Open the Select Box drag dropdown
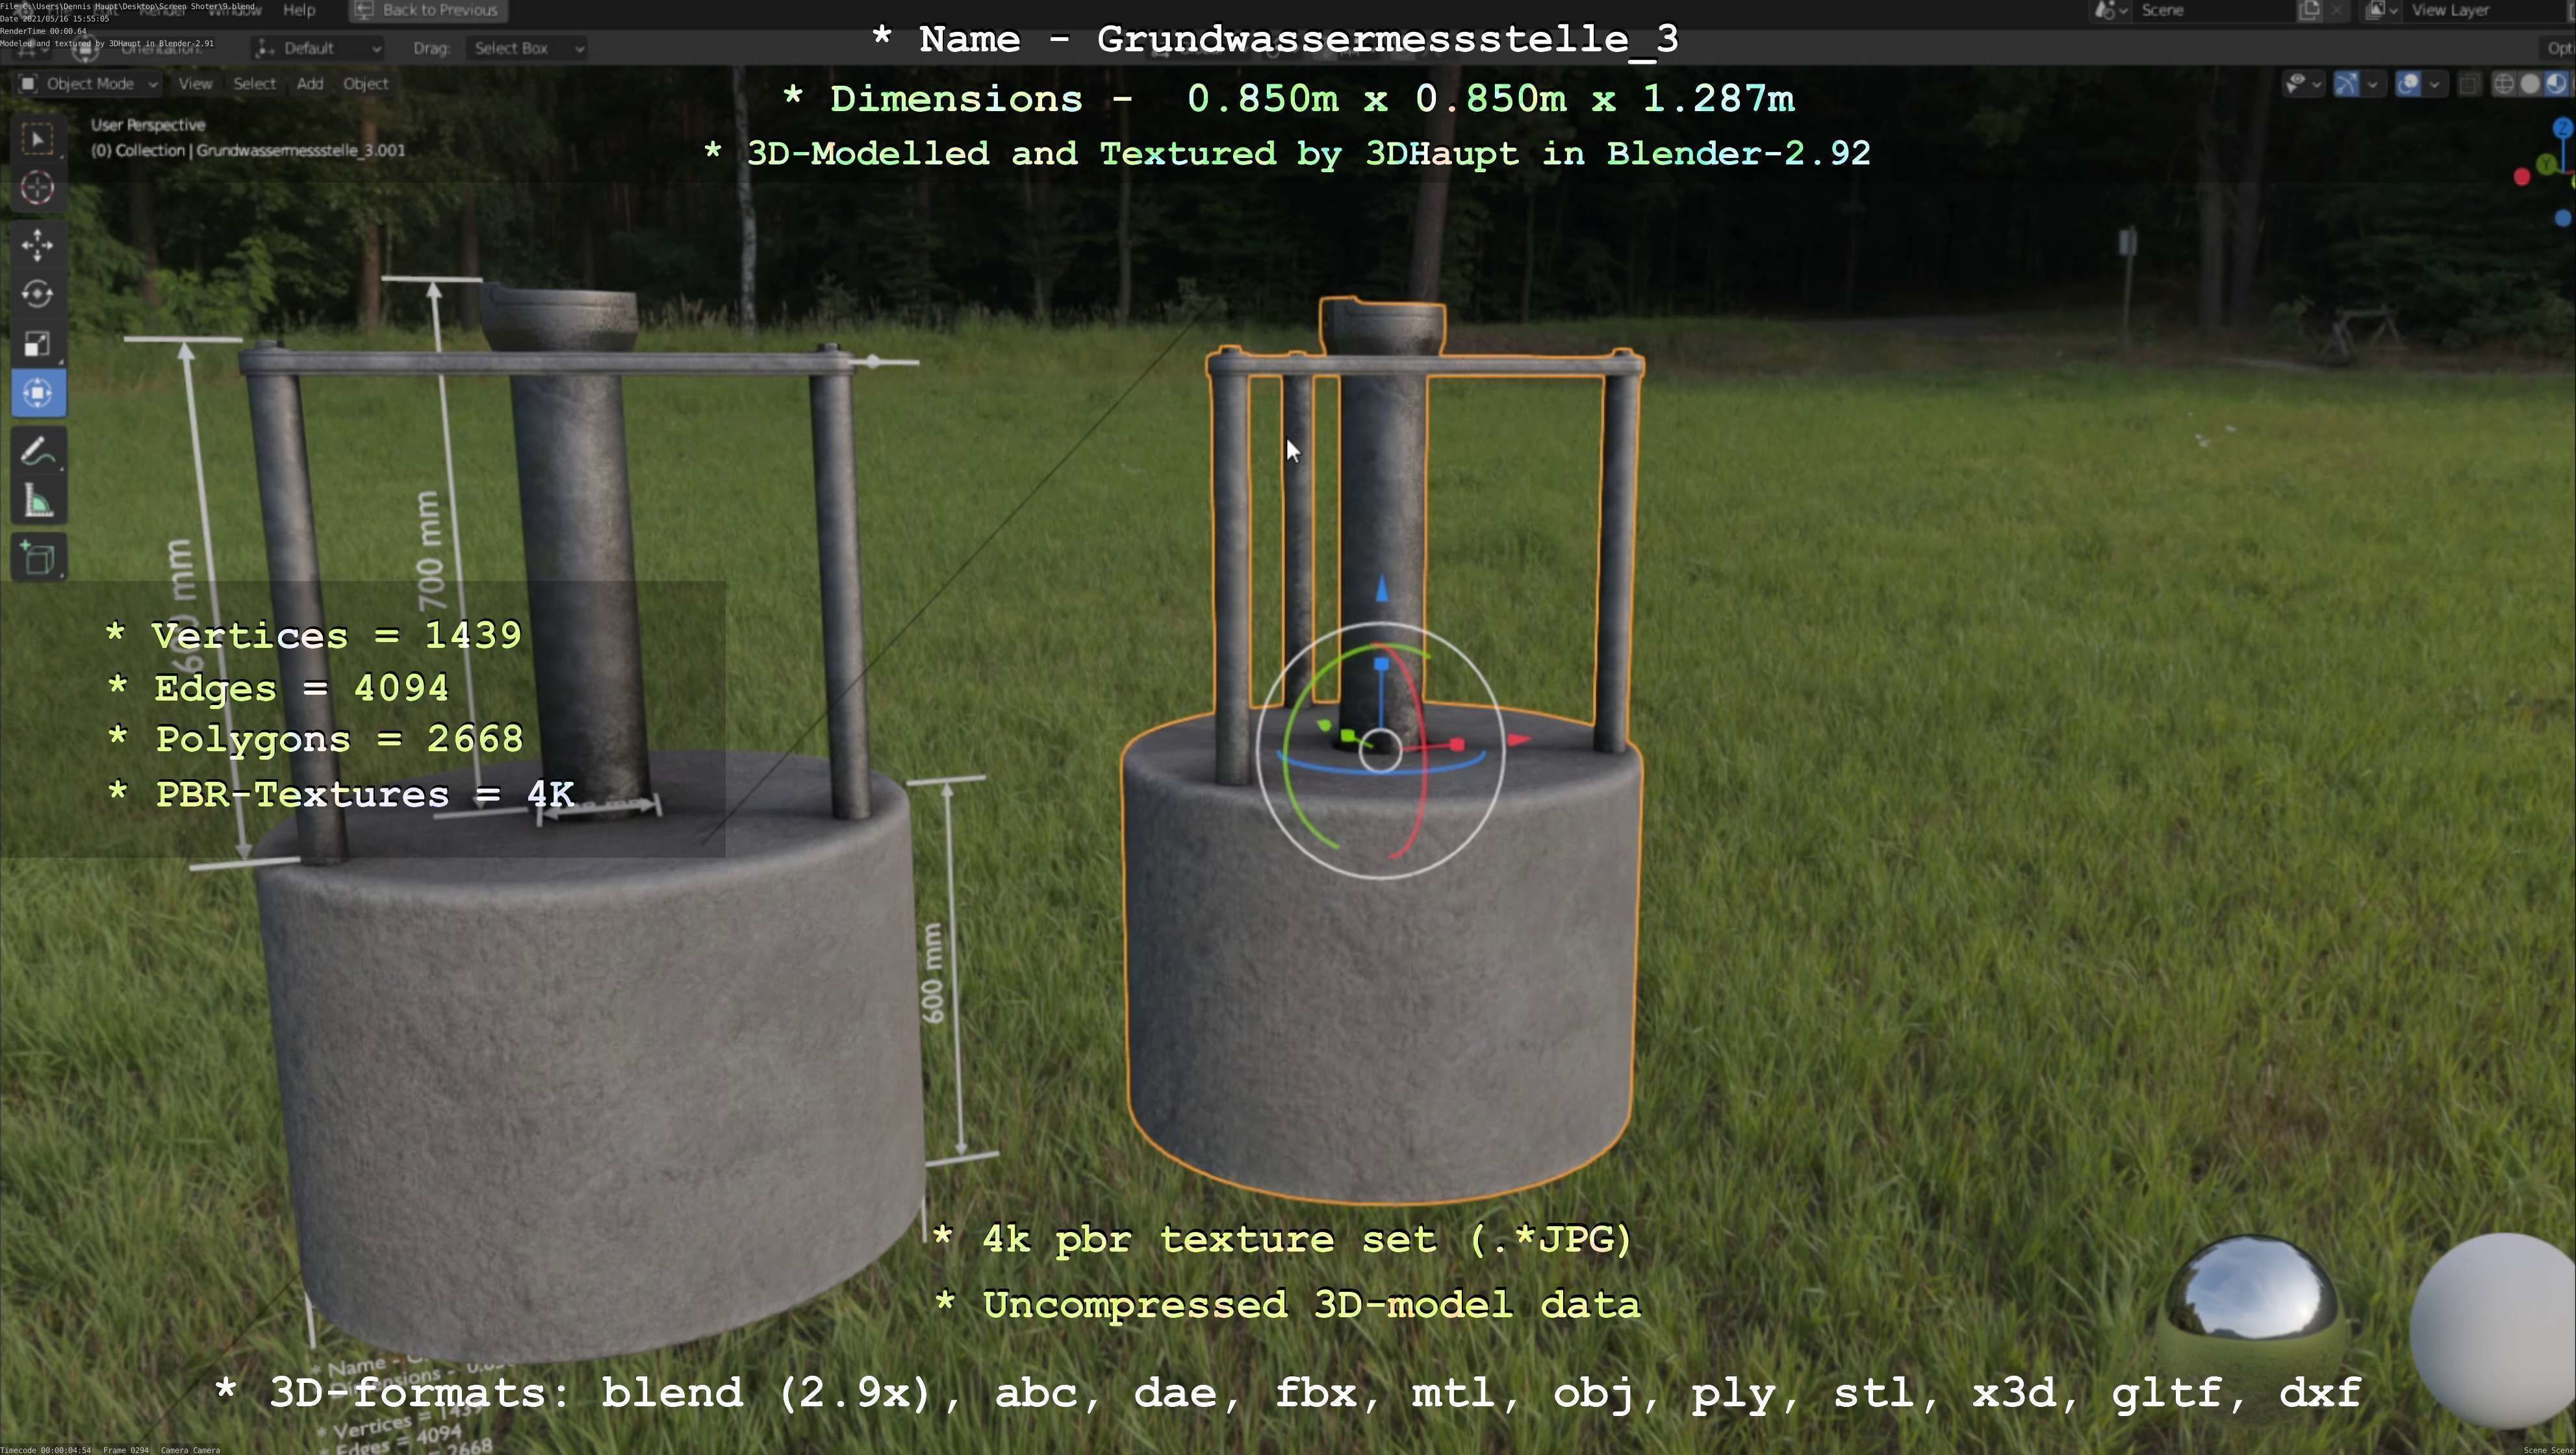This screenshot has height=1455, width=2576. click(526, 48)
